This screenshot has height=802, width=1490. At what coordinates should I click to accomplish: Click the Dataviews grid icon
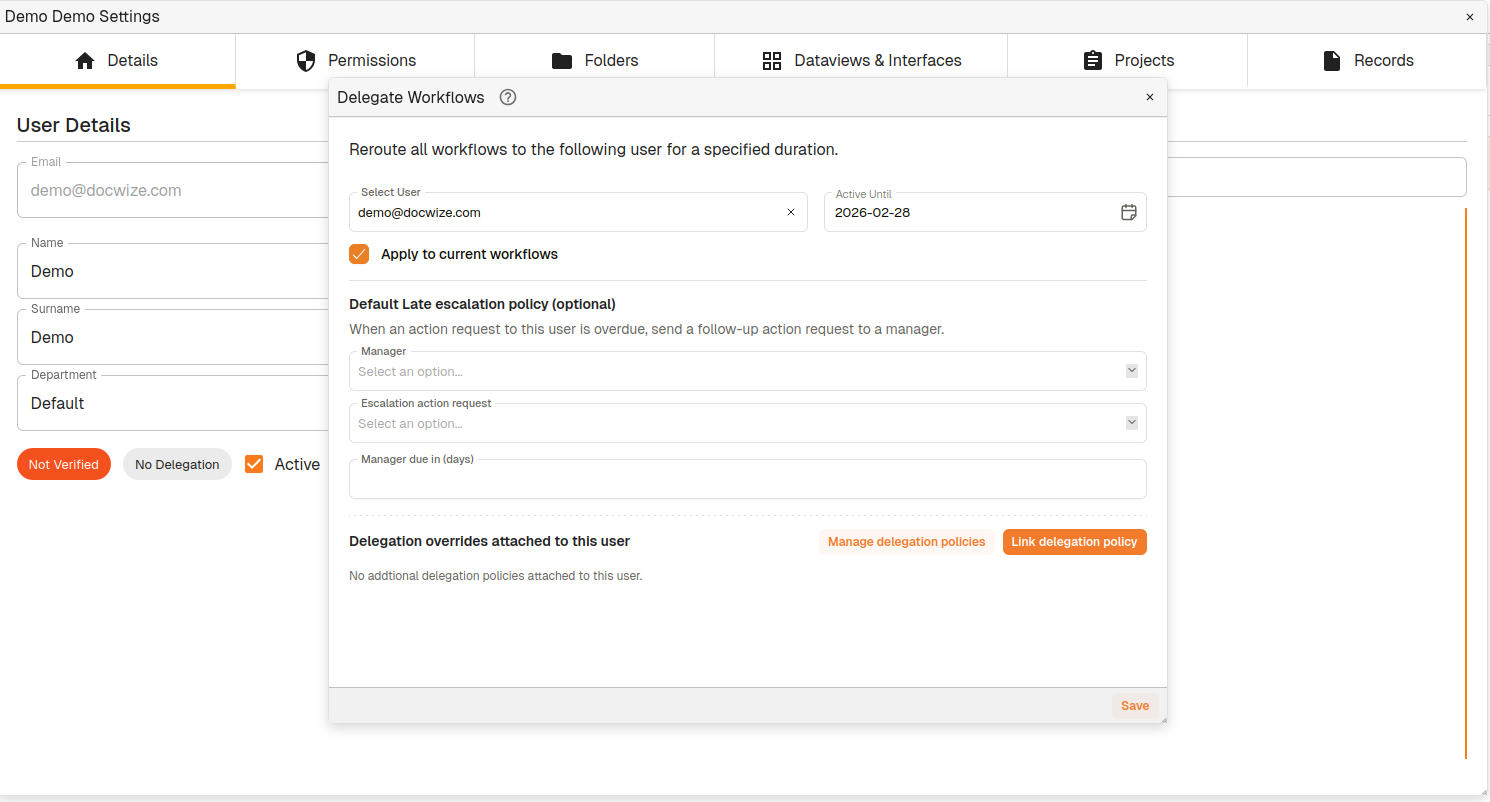click(x=772, y=61)
